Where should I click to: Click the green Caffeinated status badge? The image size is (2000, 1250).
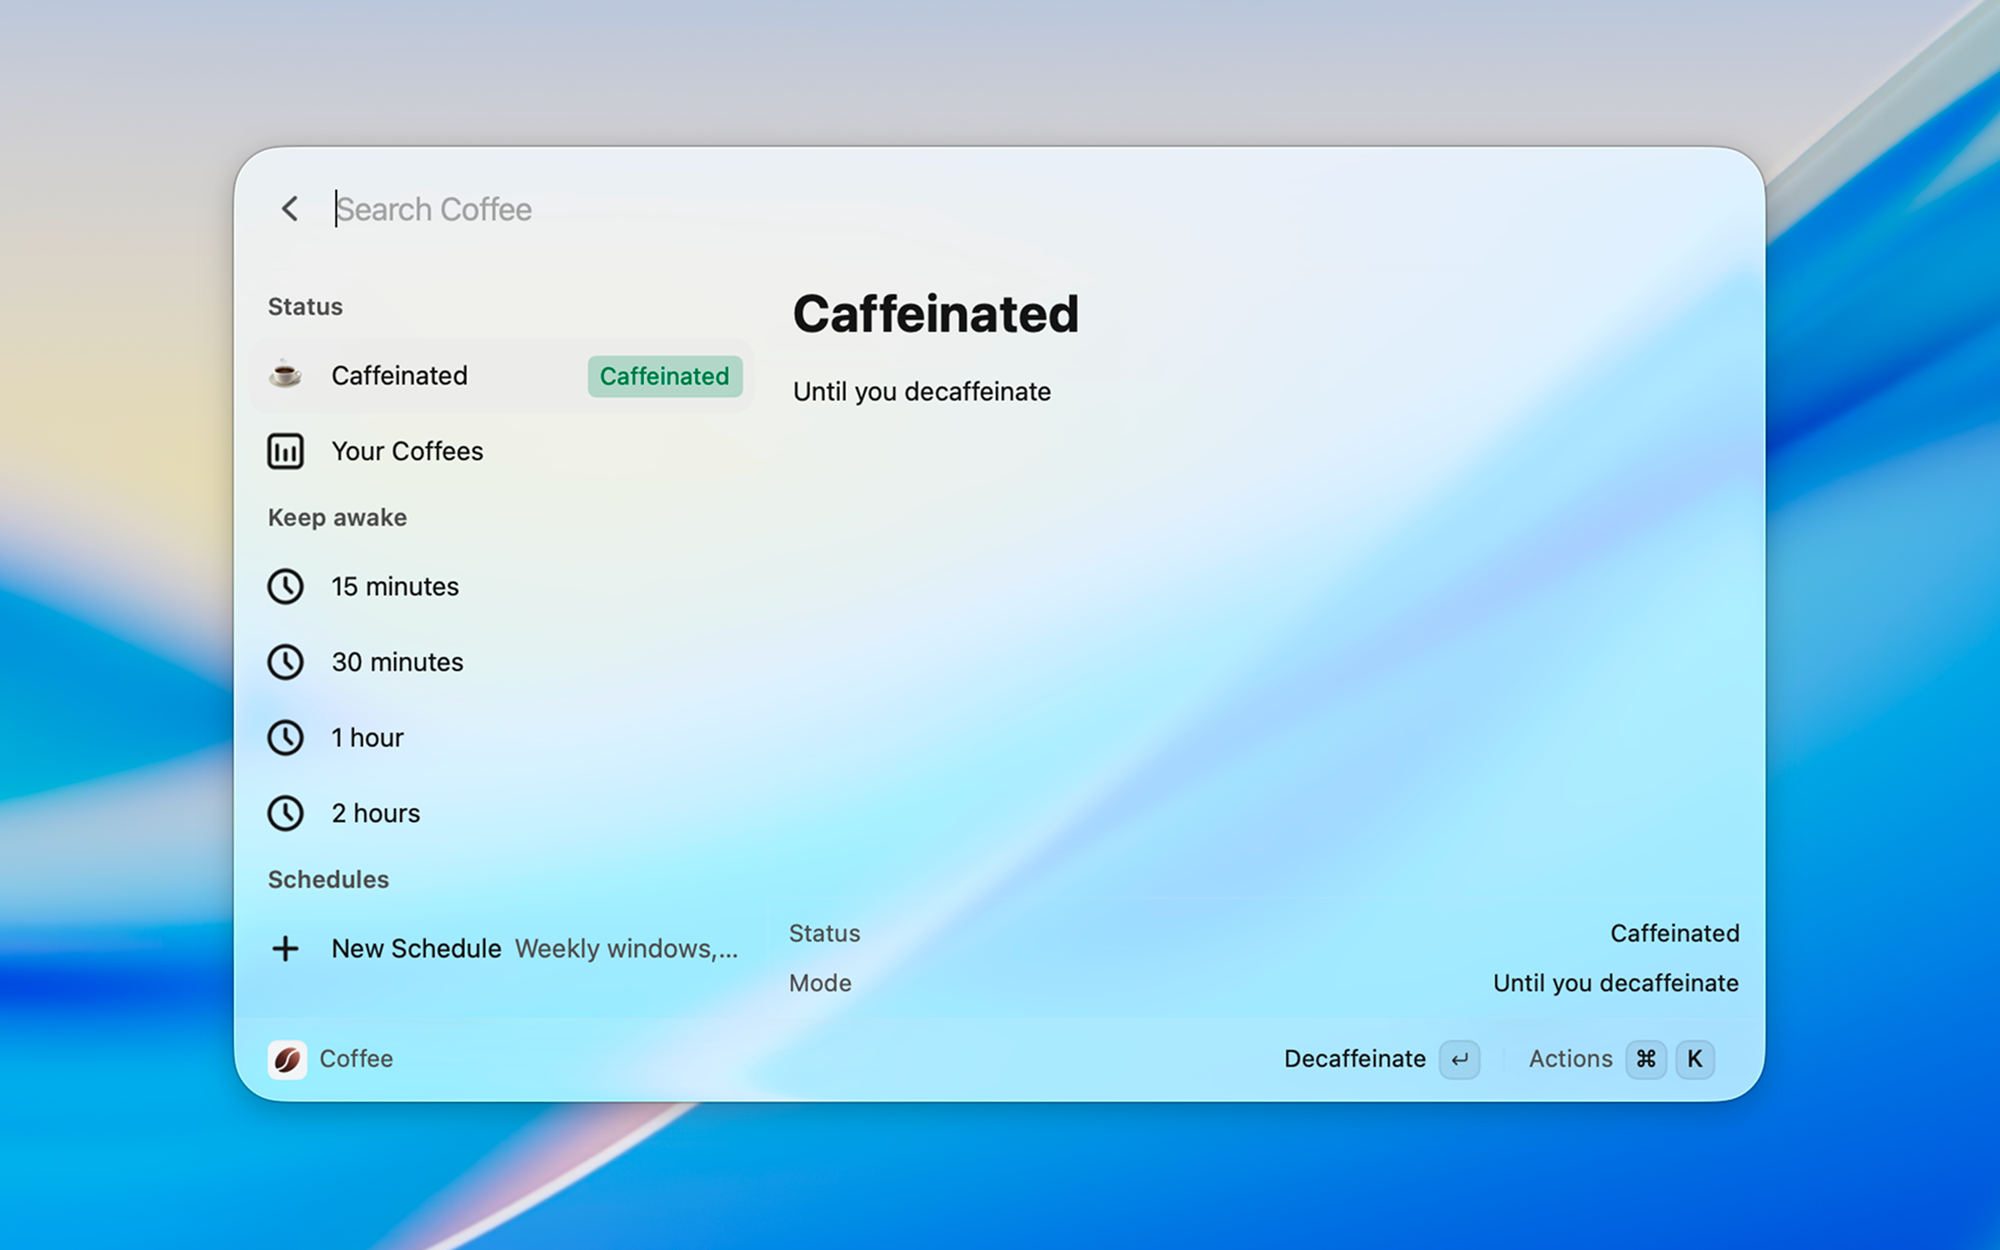pyautogui.click(x=665, y=376)
